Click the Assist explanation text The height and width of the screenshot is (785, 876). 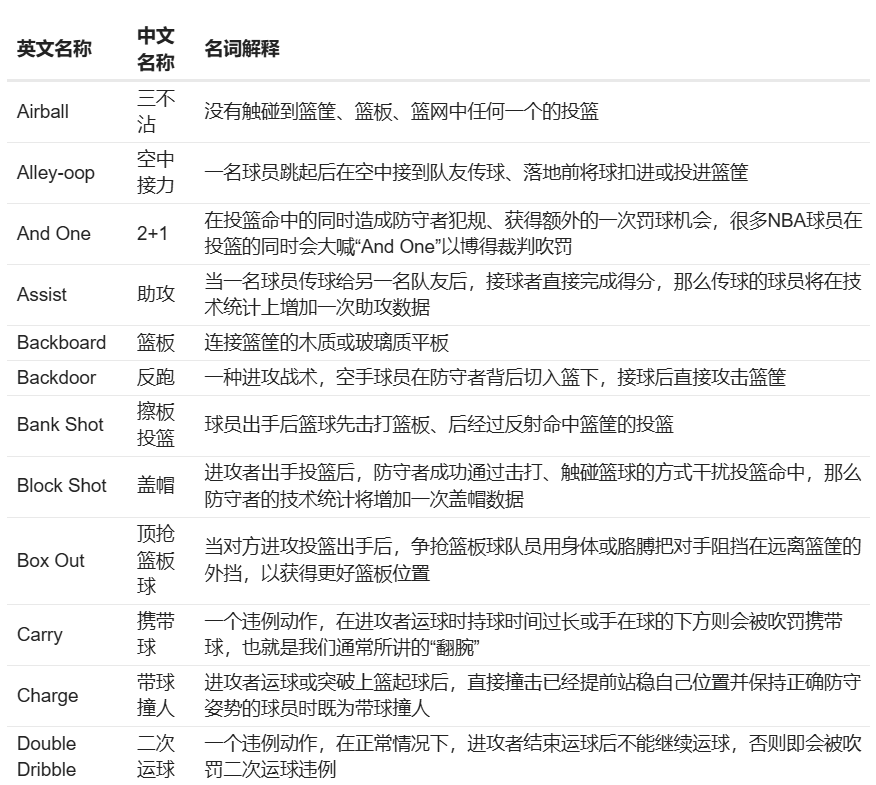coord(533,294)
